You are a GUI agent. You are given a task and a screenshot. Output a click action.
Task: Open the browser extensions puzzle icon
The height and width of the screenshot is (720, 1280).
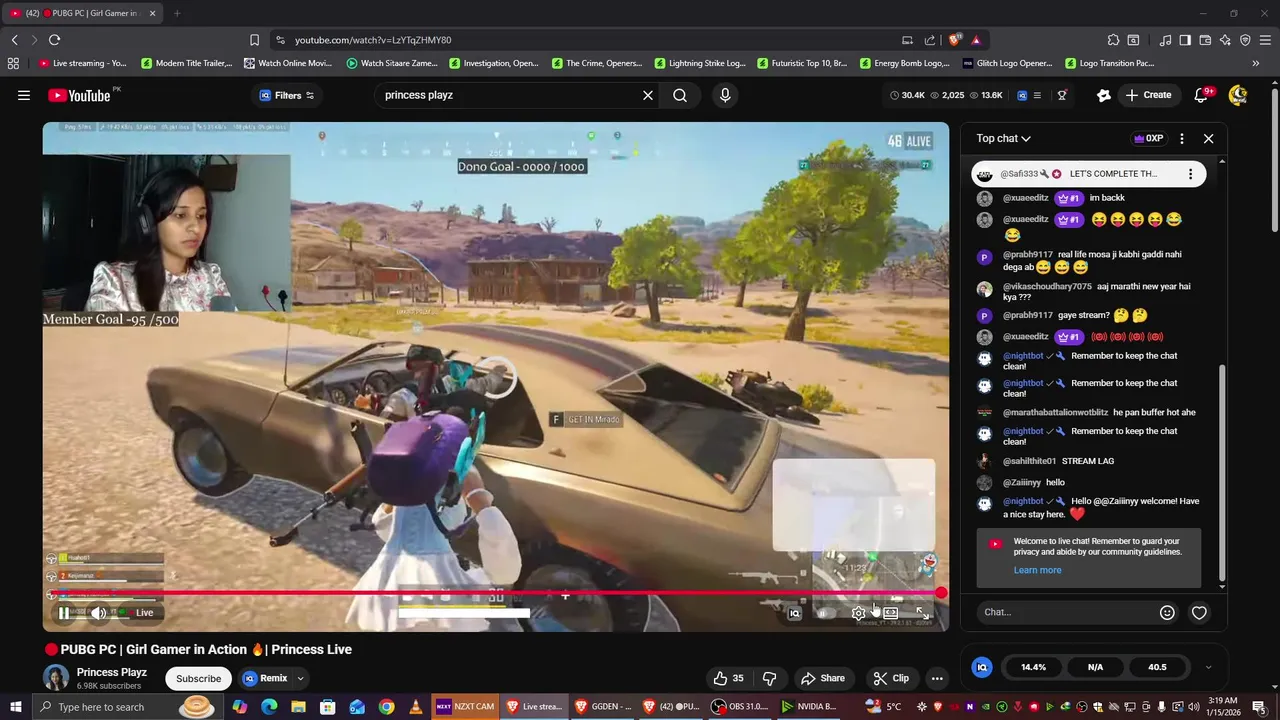point(1113,40)
